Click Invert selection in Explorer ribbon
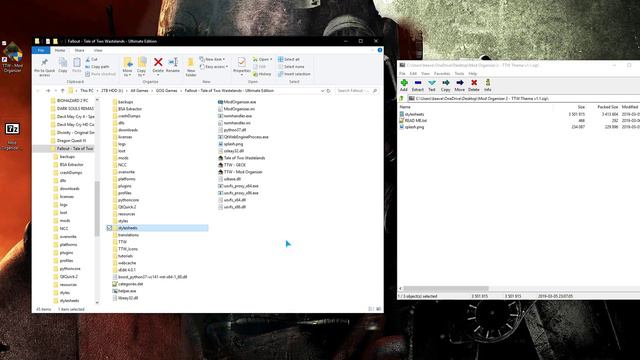Image resolution: width=640 pixels, height=360 pixels. click(x=294, y=74)
